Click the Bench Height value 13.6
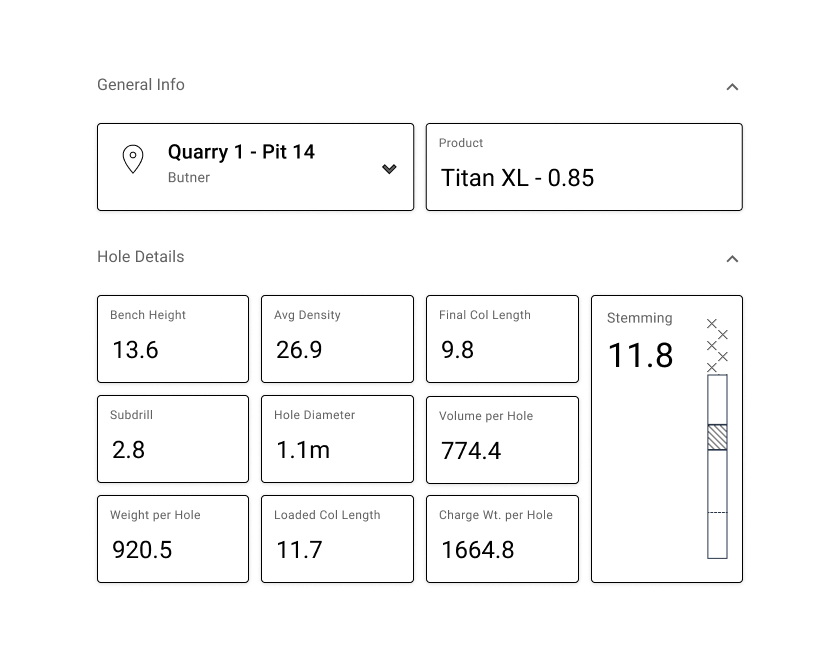The width and height of the screenshot is (840, 657). (x=135, y=350)
